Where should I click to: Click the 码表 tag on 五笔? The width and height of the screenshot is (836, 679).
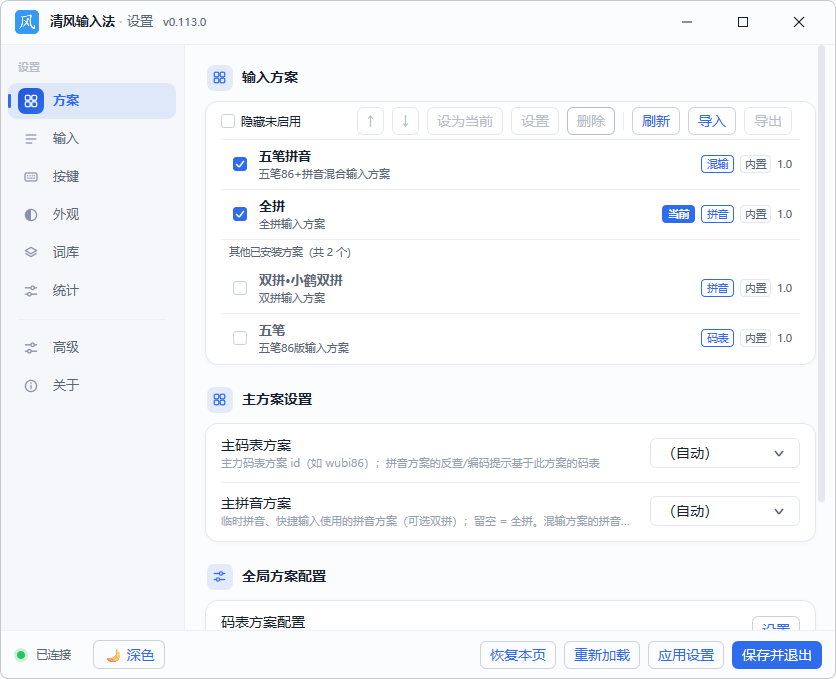(x=717, y=338)
